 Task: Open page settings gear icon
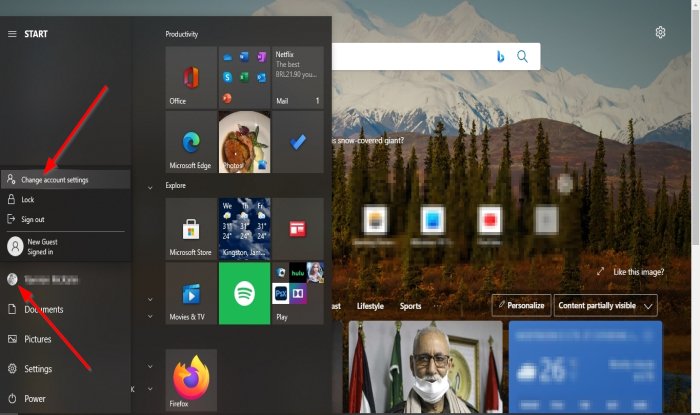pos(660,33)
